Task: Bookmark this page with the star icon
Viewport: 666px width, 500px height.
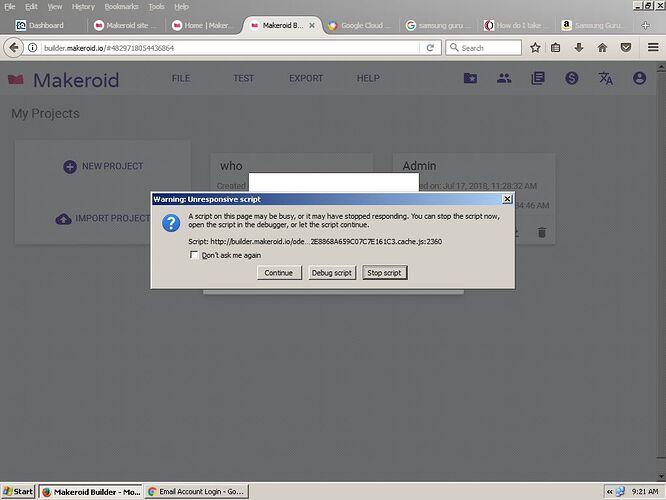Action: [535, 47]
